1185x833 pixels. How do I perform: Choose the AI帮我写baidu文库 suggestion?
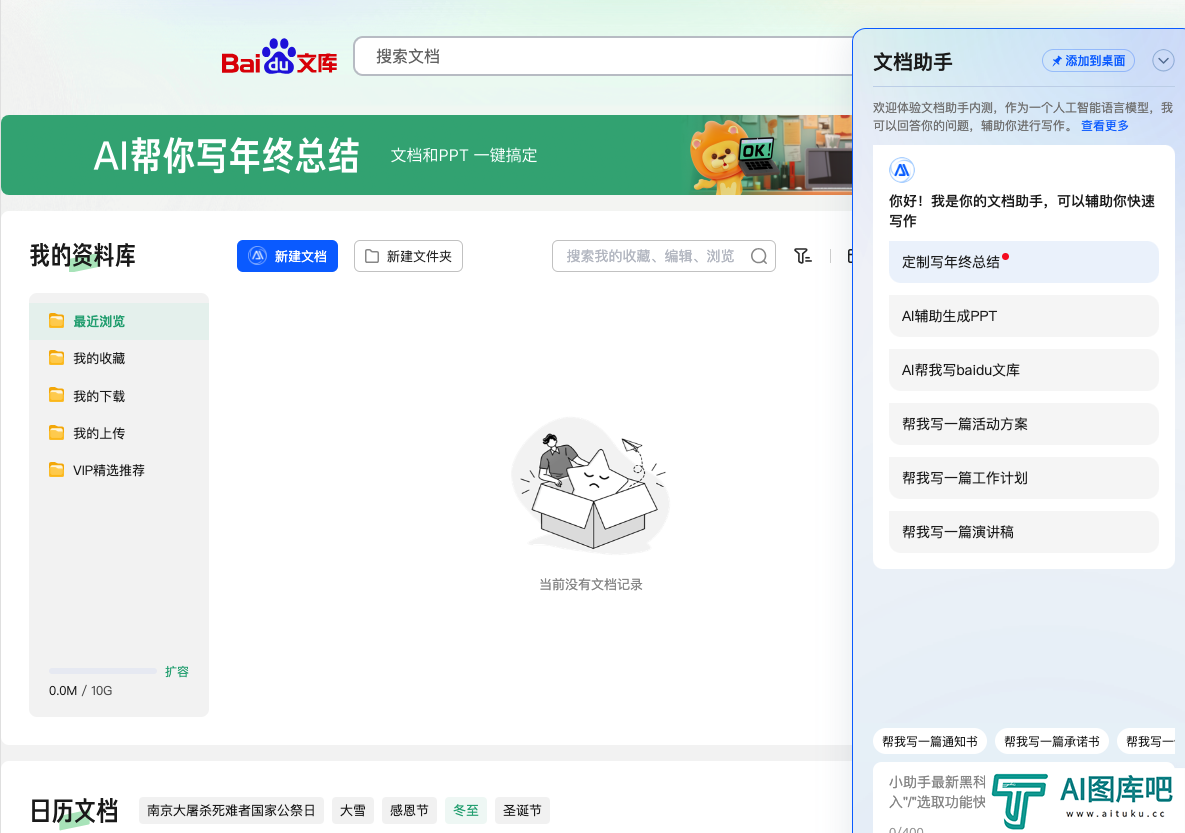(1023, 370)
